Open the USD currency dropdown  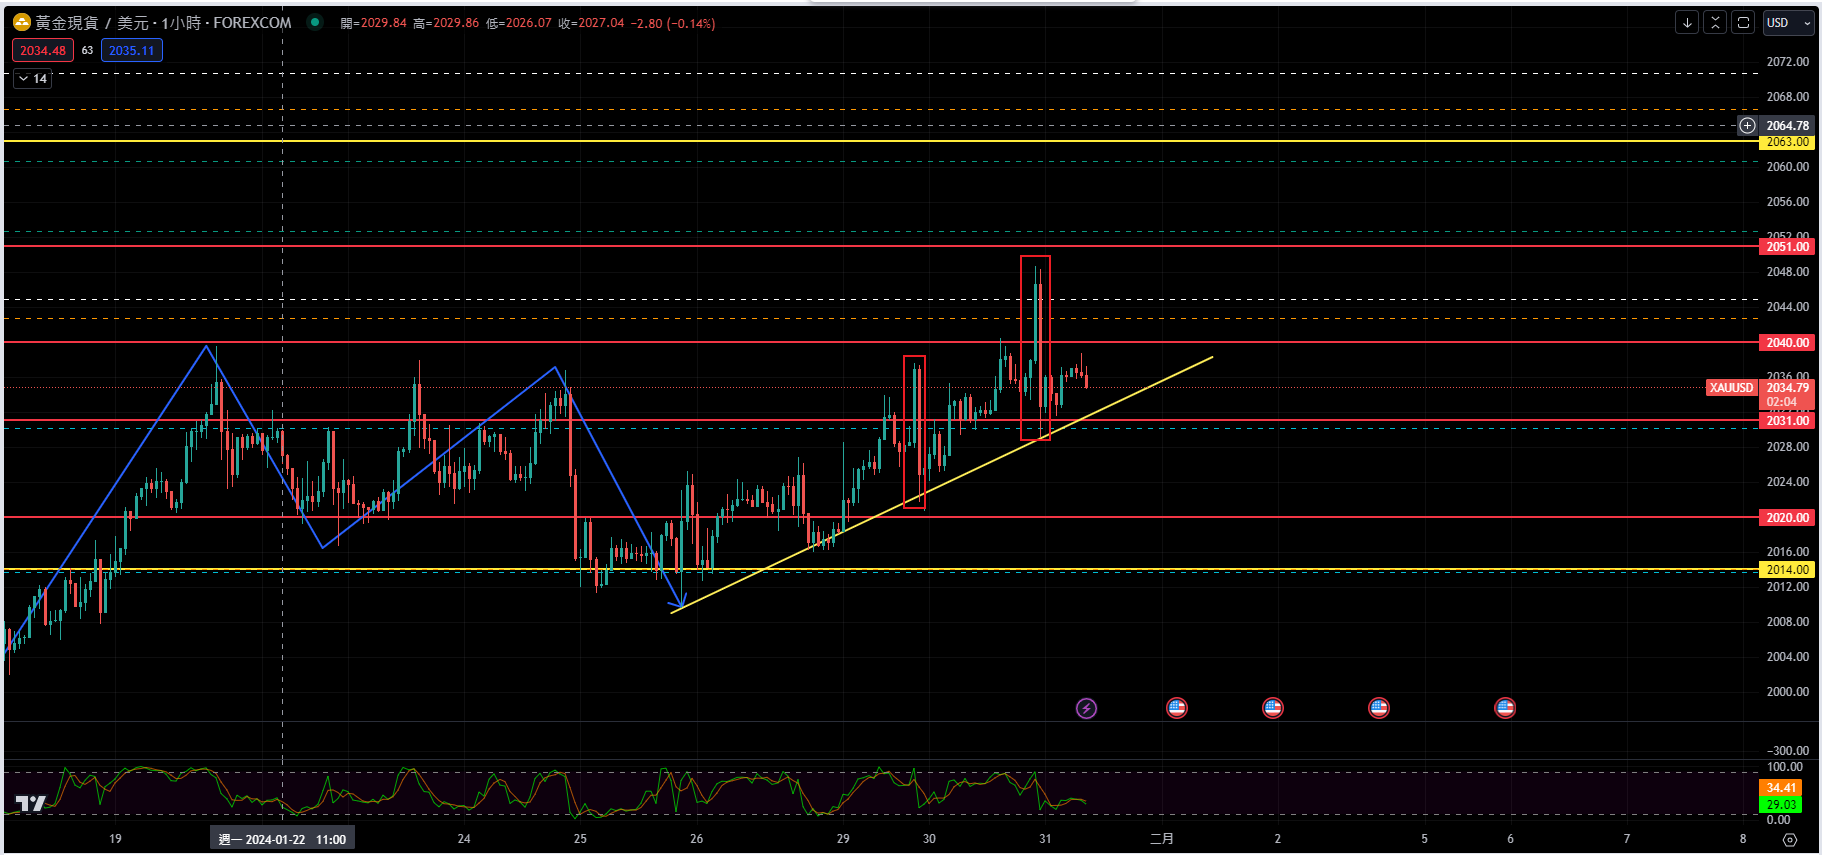pyautogui.click(x=1788, y=22)
